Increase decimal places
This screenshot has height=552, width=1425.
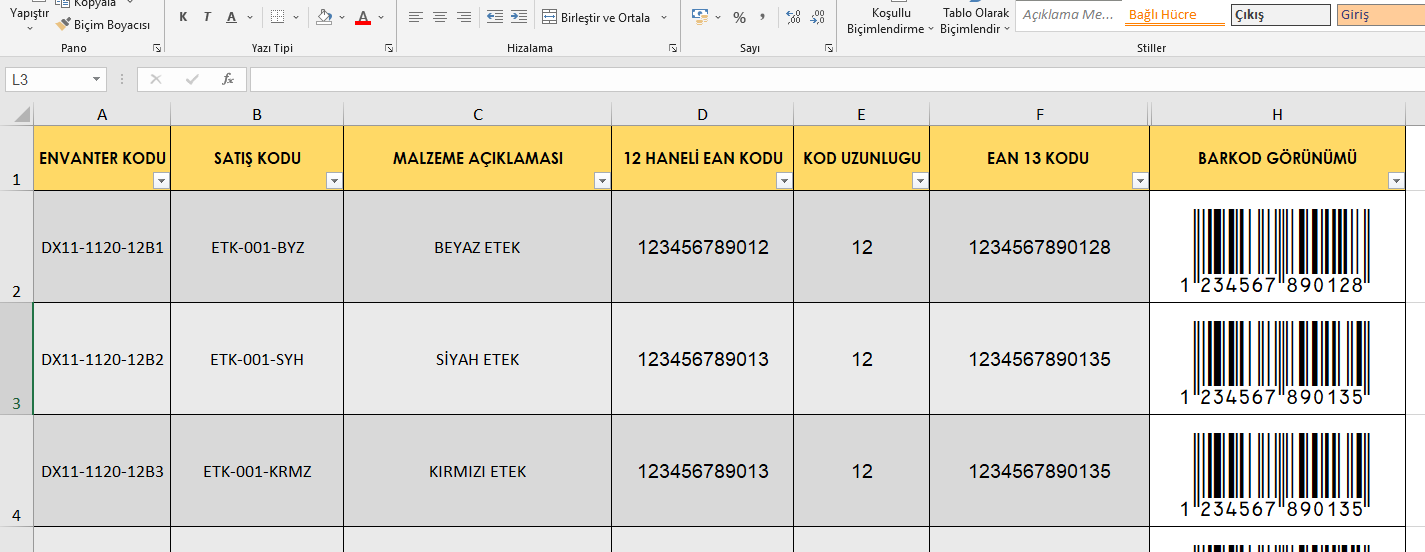pyautogui.click(x=794, y=17)
